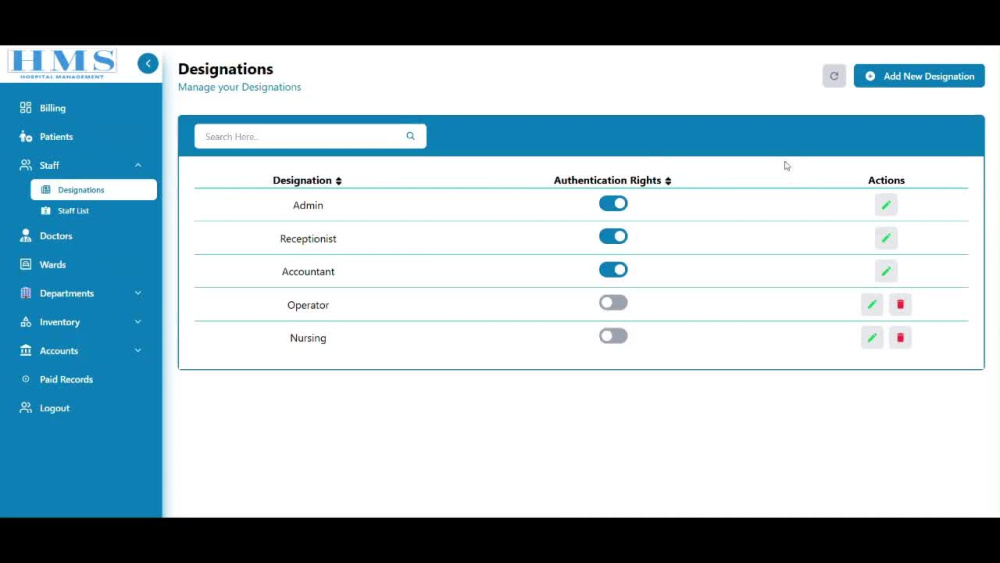Viewport: 1000px width, 563px height.
Task: Click Add New Designation button
Action: 919,76
